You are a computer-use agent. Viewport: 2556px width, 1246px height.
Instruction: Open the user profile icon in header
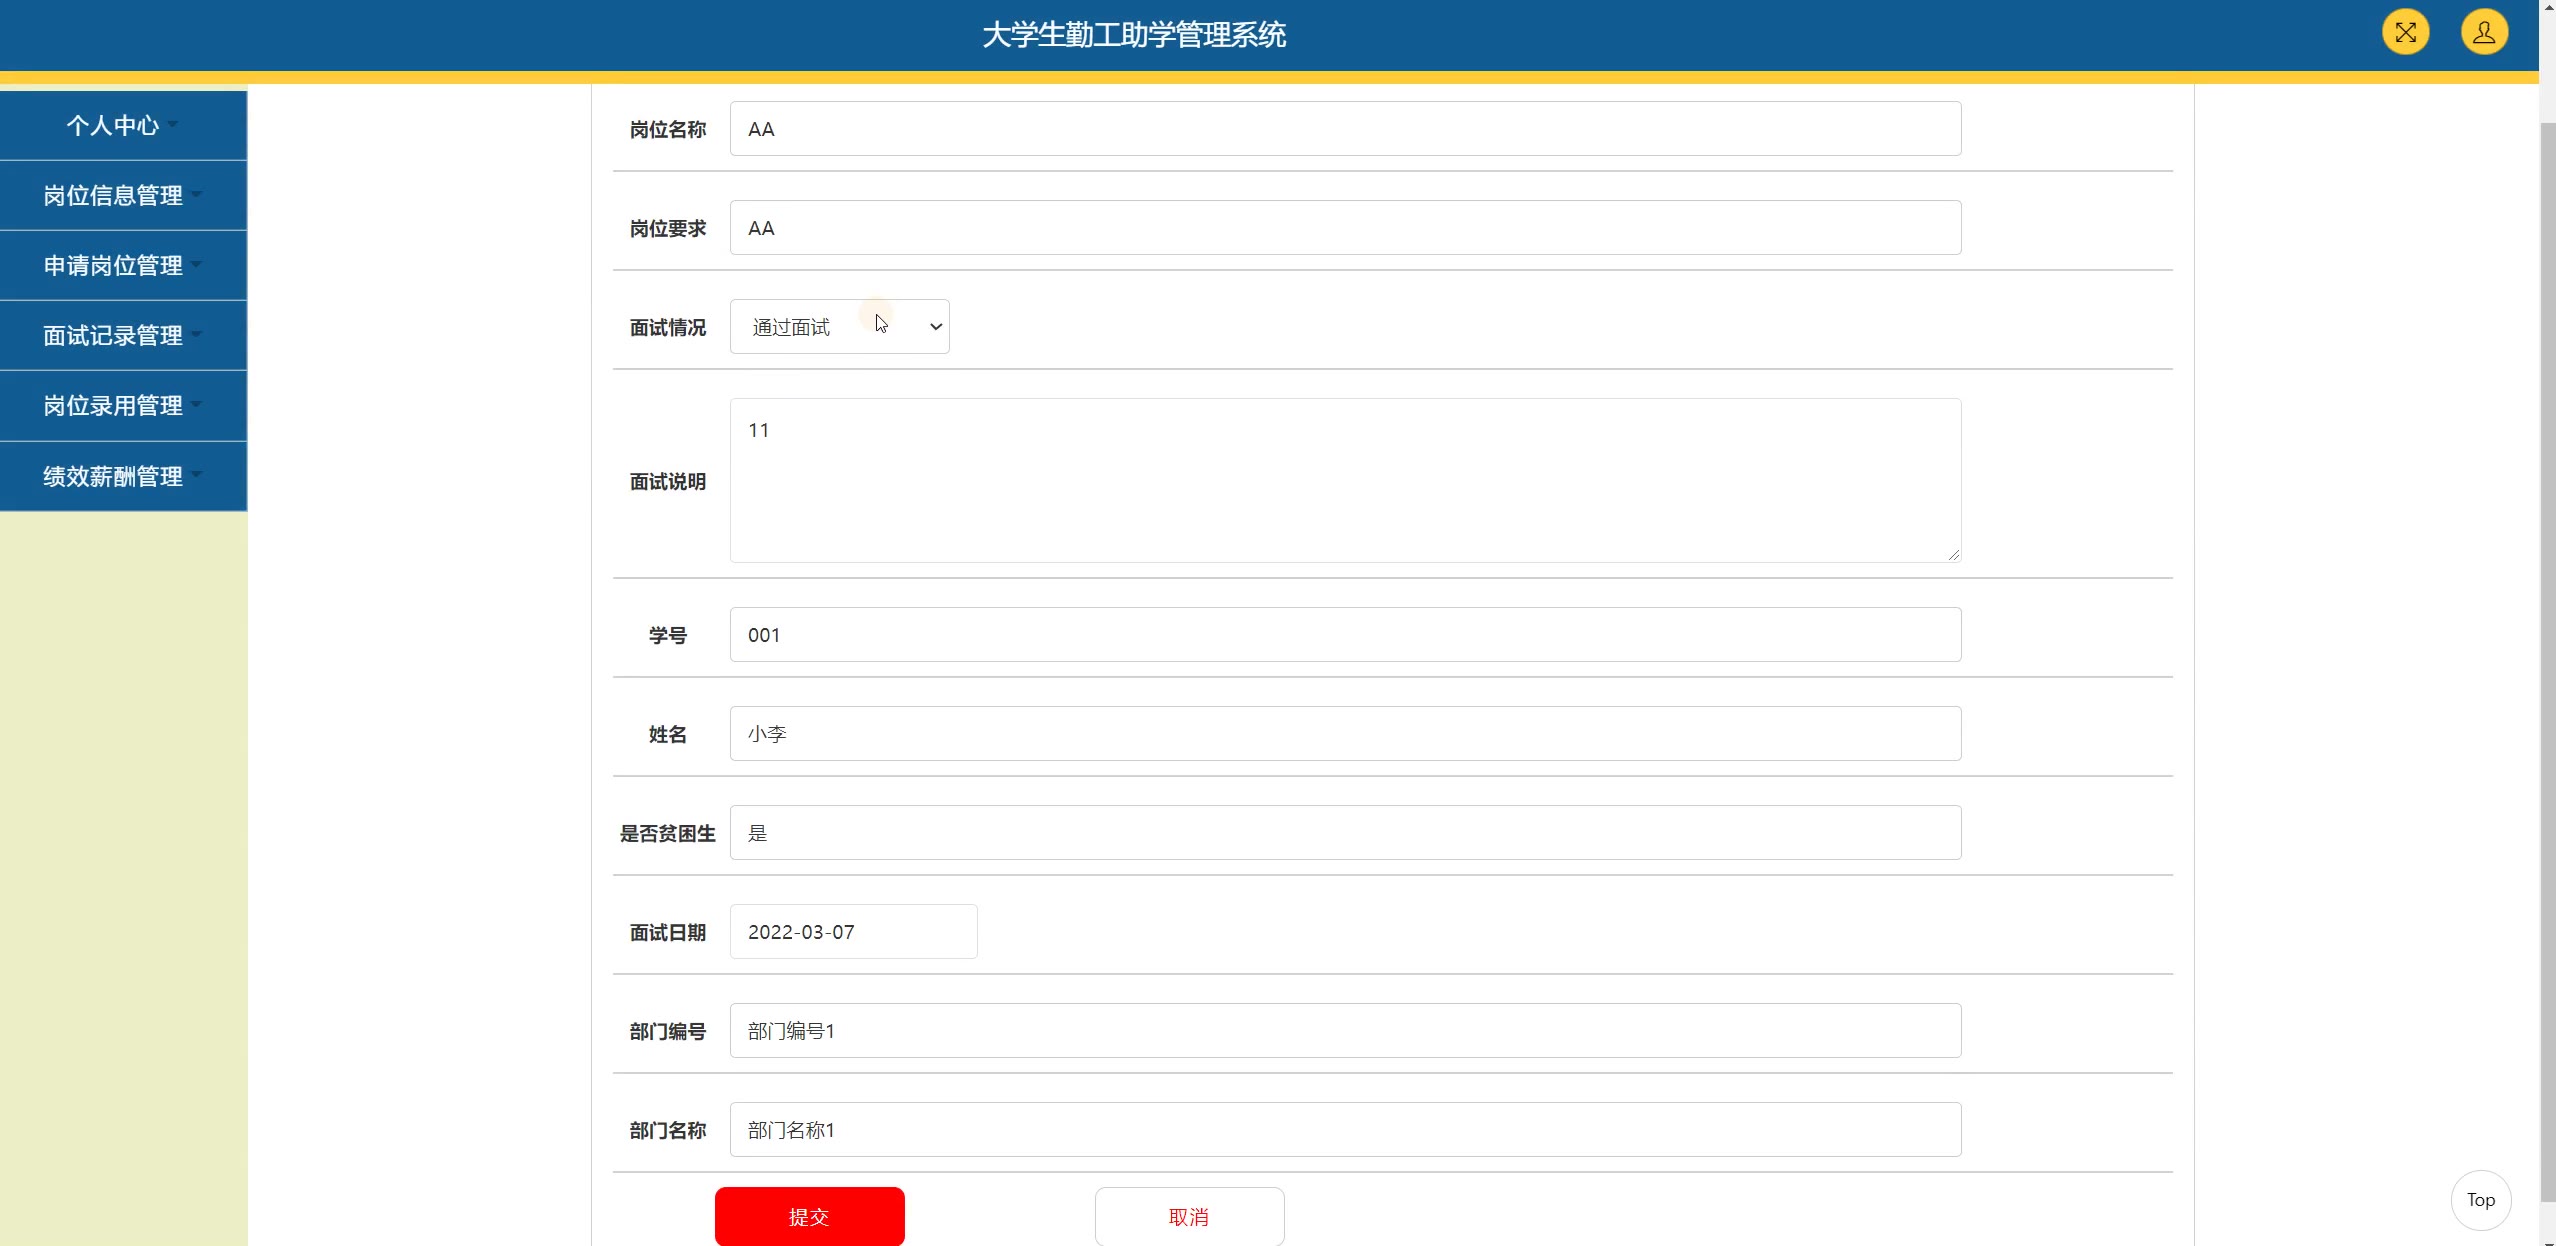[2483, 33]
